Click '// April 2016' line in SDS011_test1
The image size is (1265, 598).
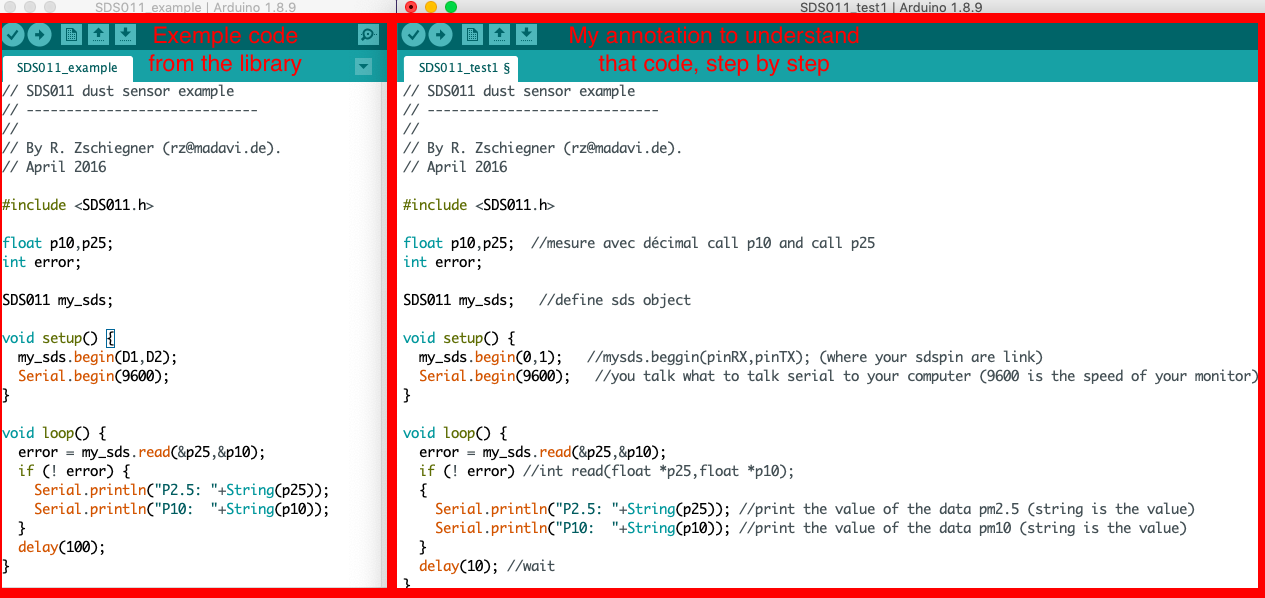click(x=455, y=167)
